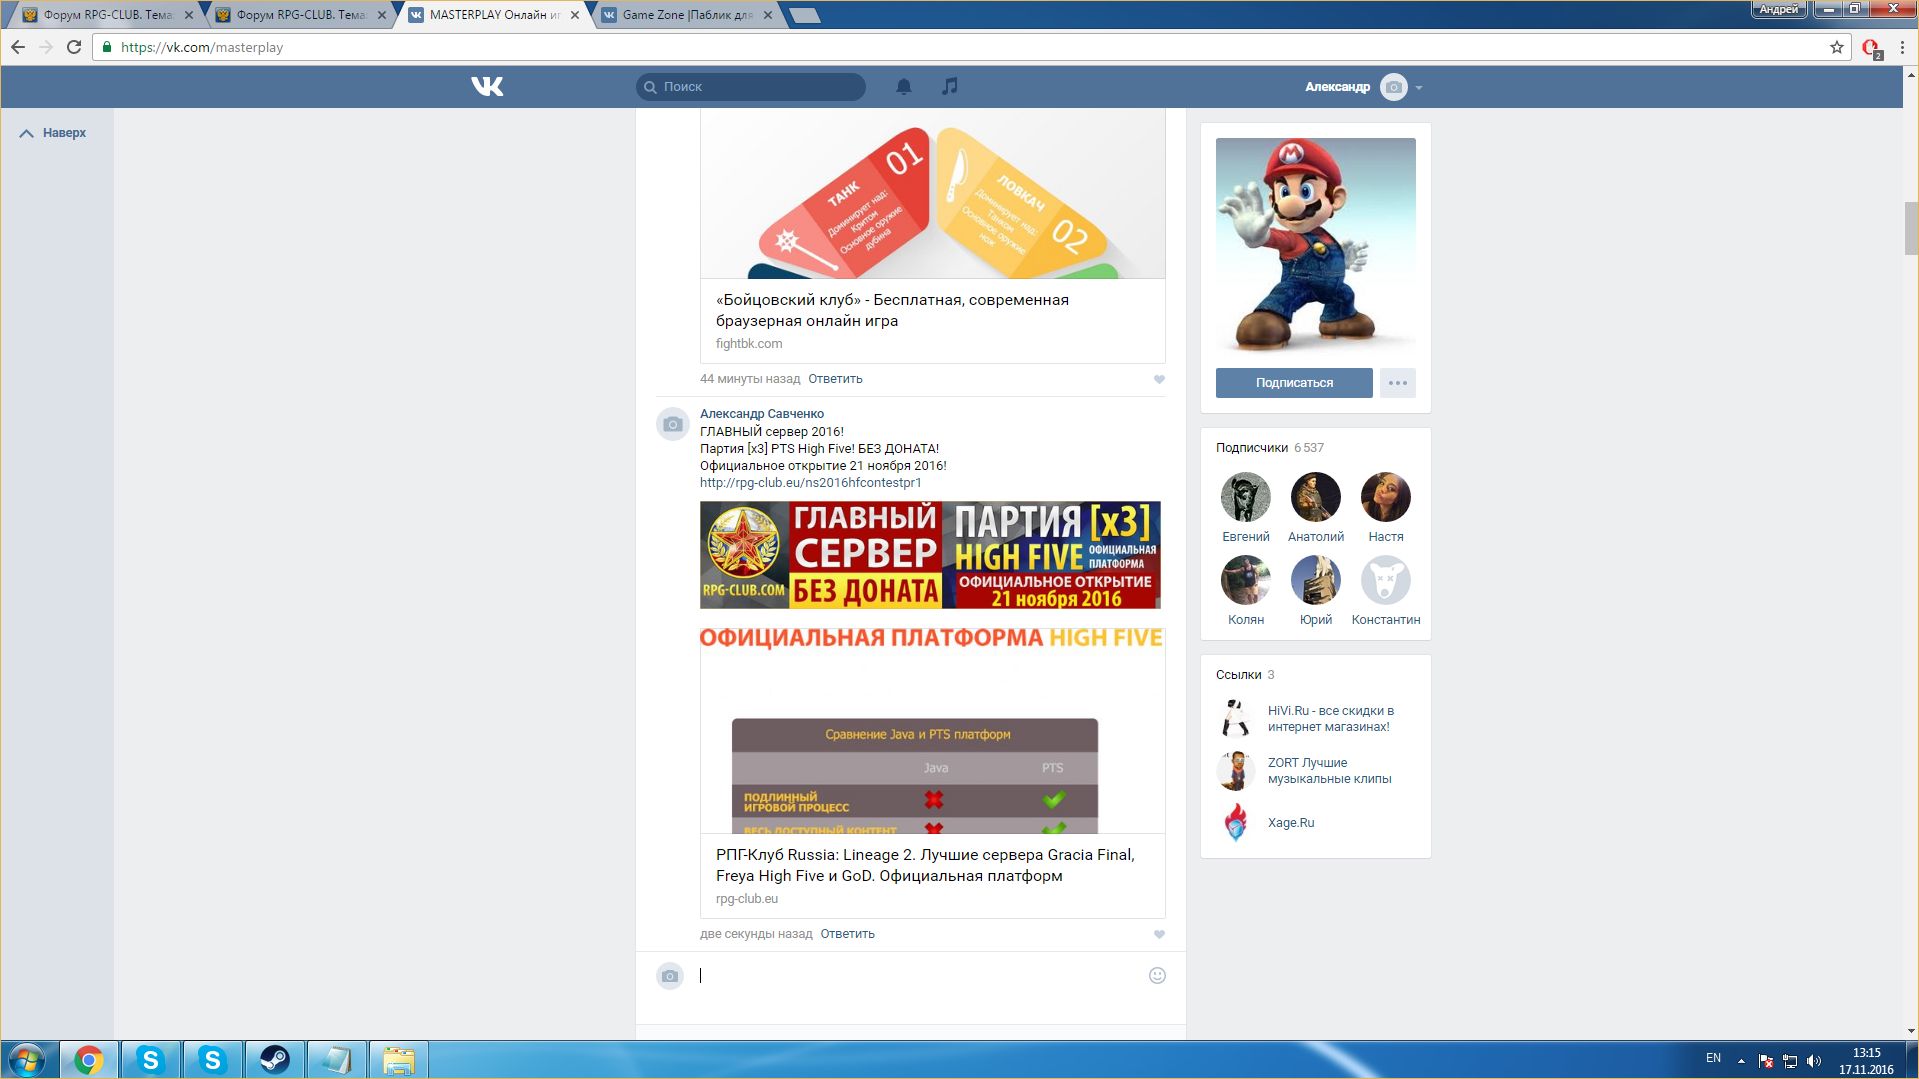Go forward in browser history

point(46,47)
